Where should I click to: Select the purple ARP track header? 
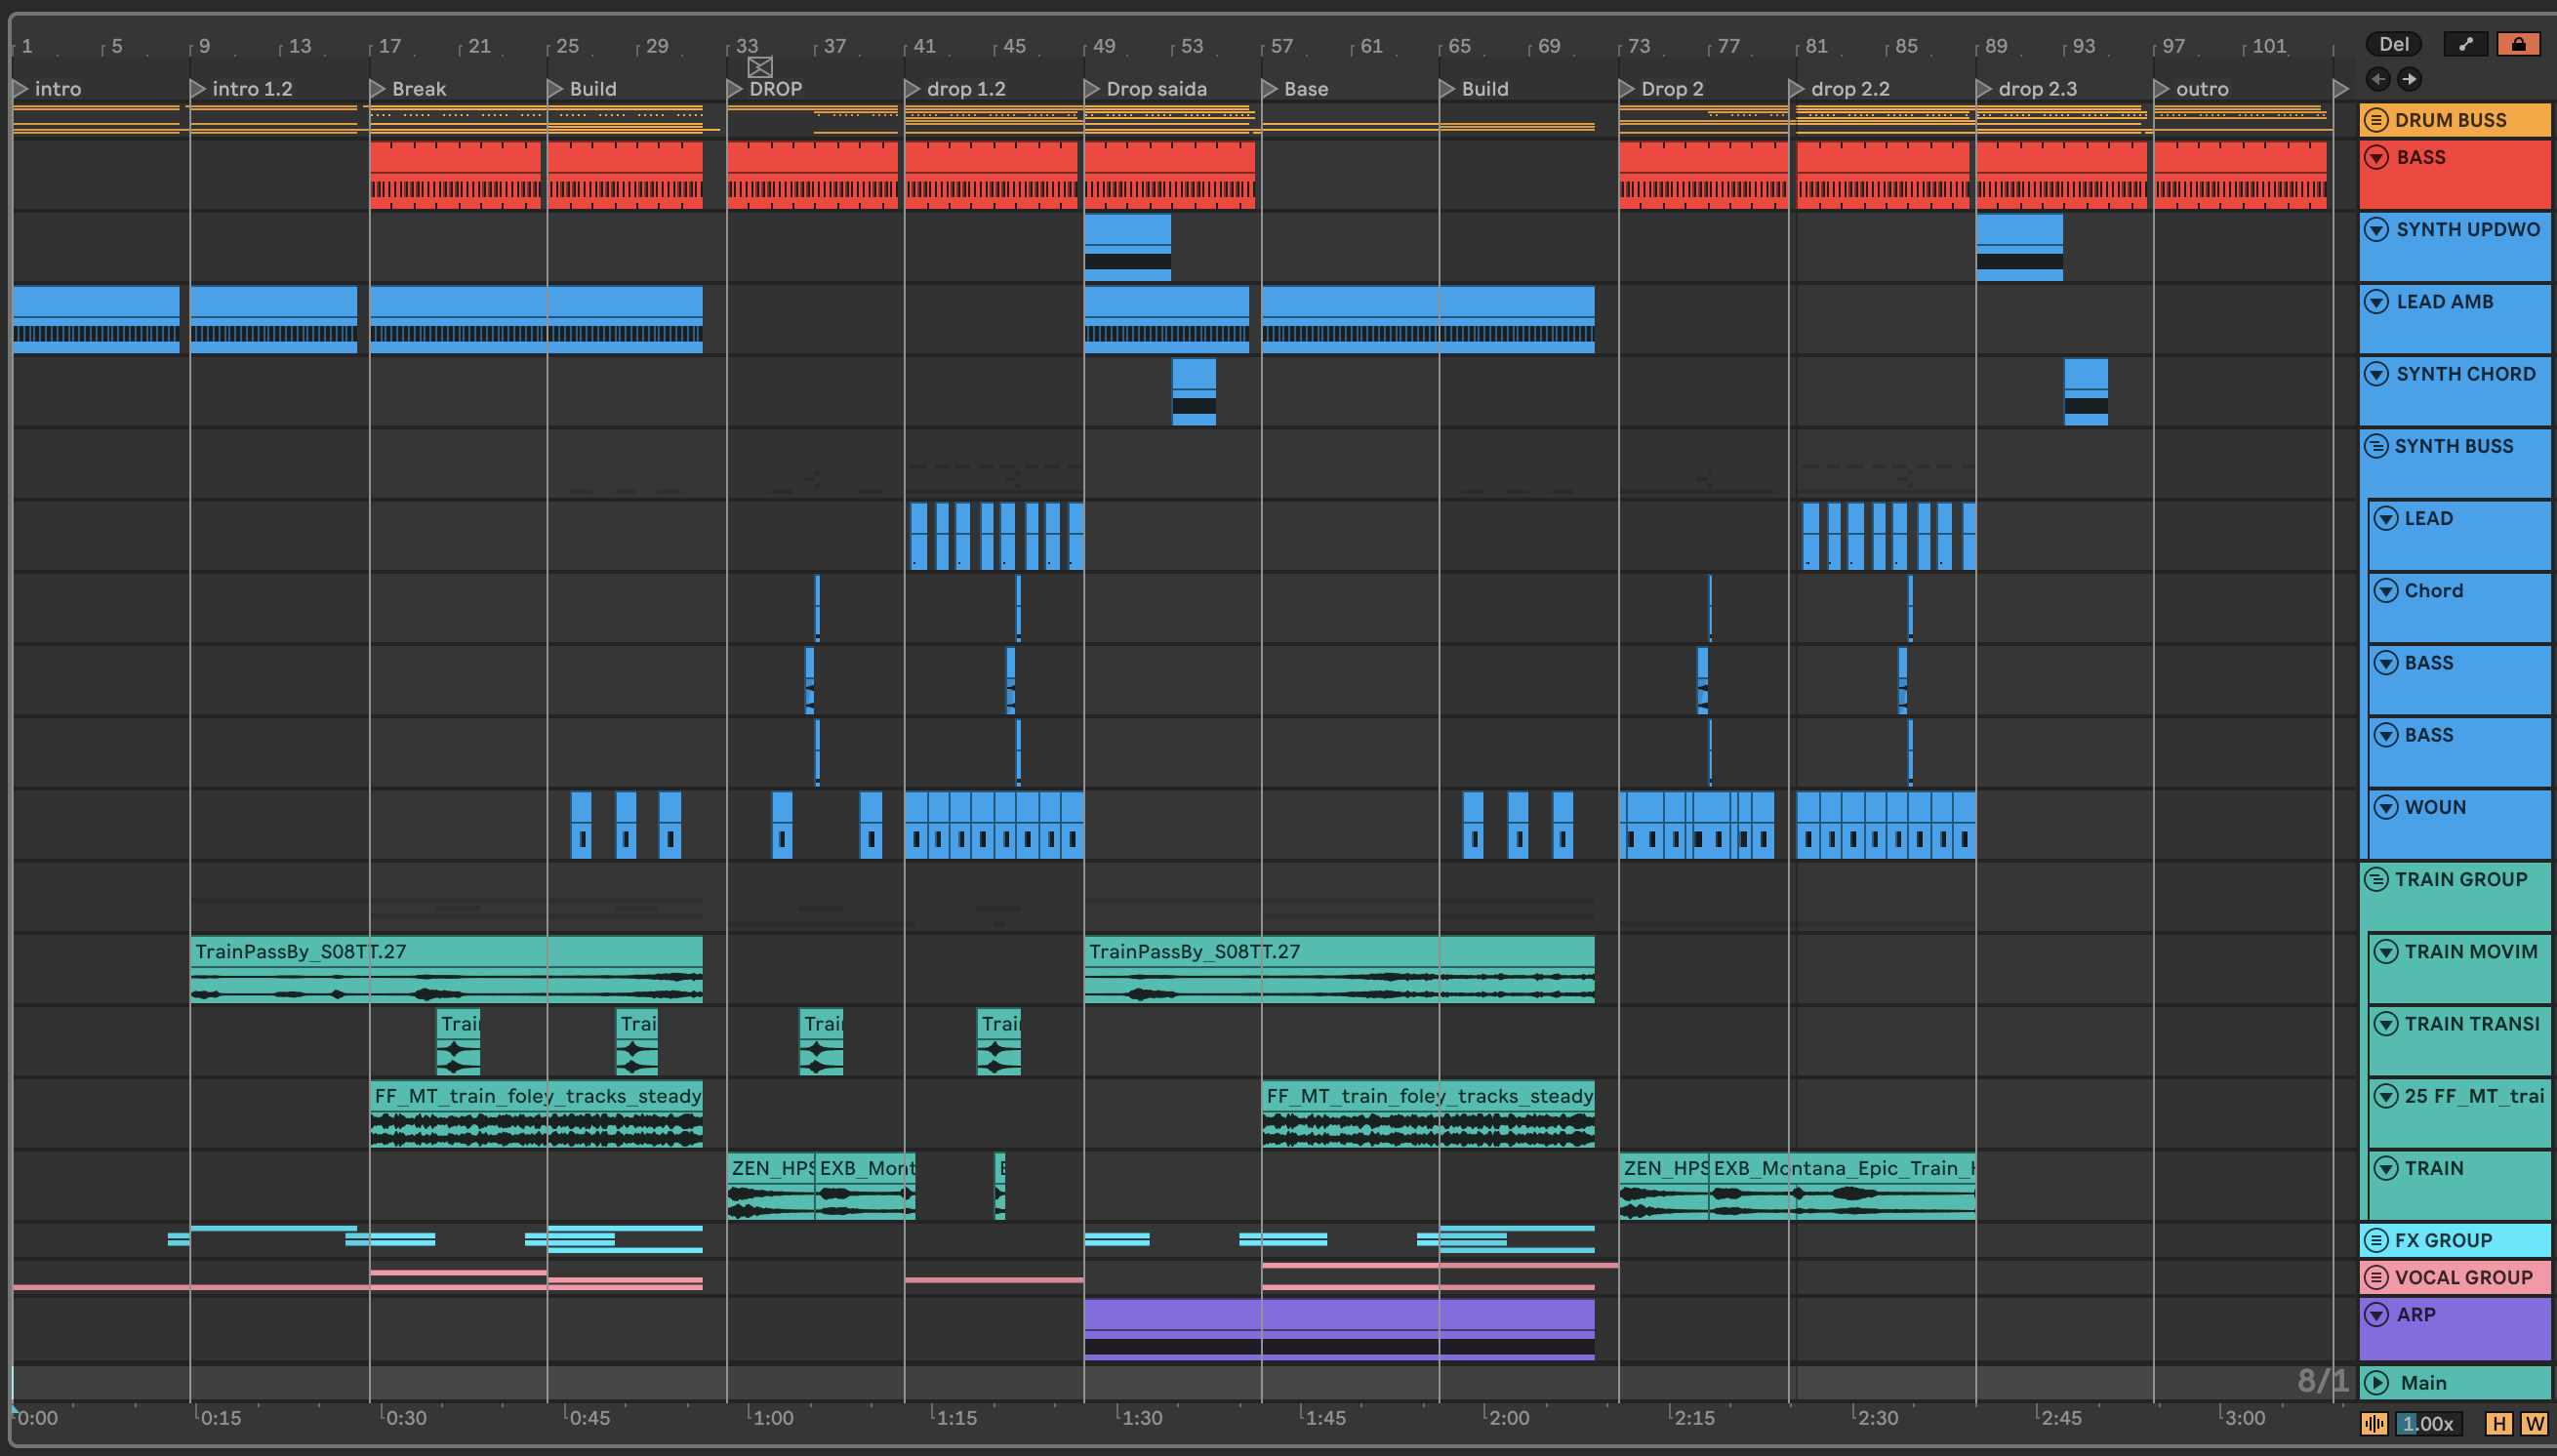[x=2455, y=1328]
